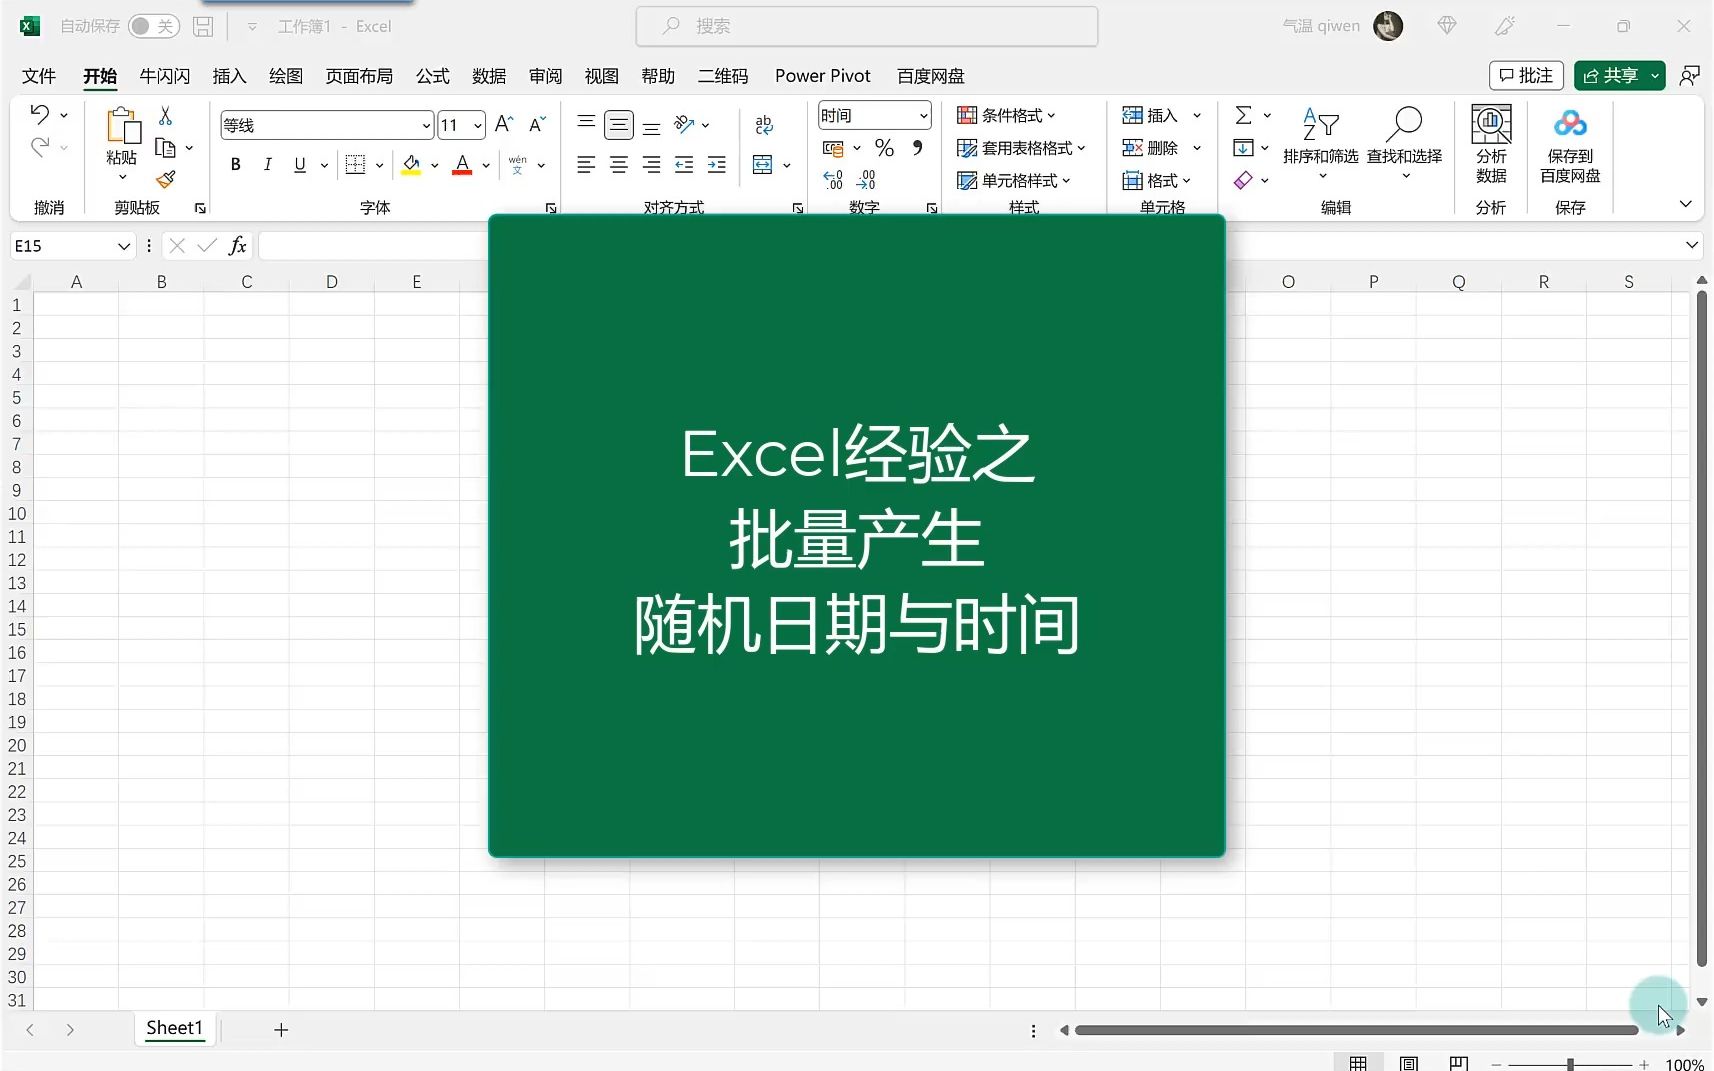Expand the font size dropdown

click(x=477, y=124)
